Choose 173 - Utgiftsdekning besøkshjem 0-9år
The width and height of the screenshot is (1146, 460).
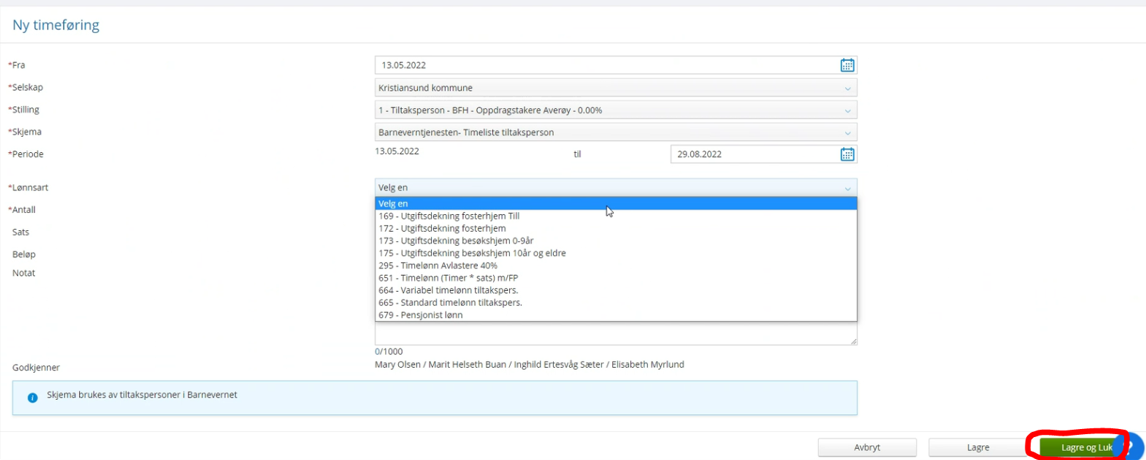[615, 241]
